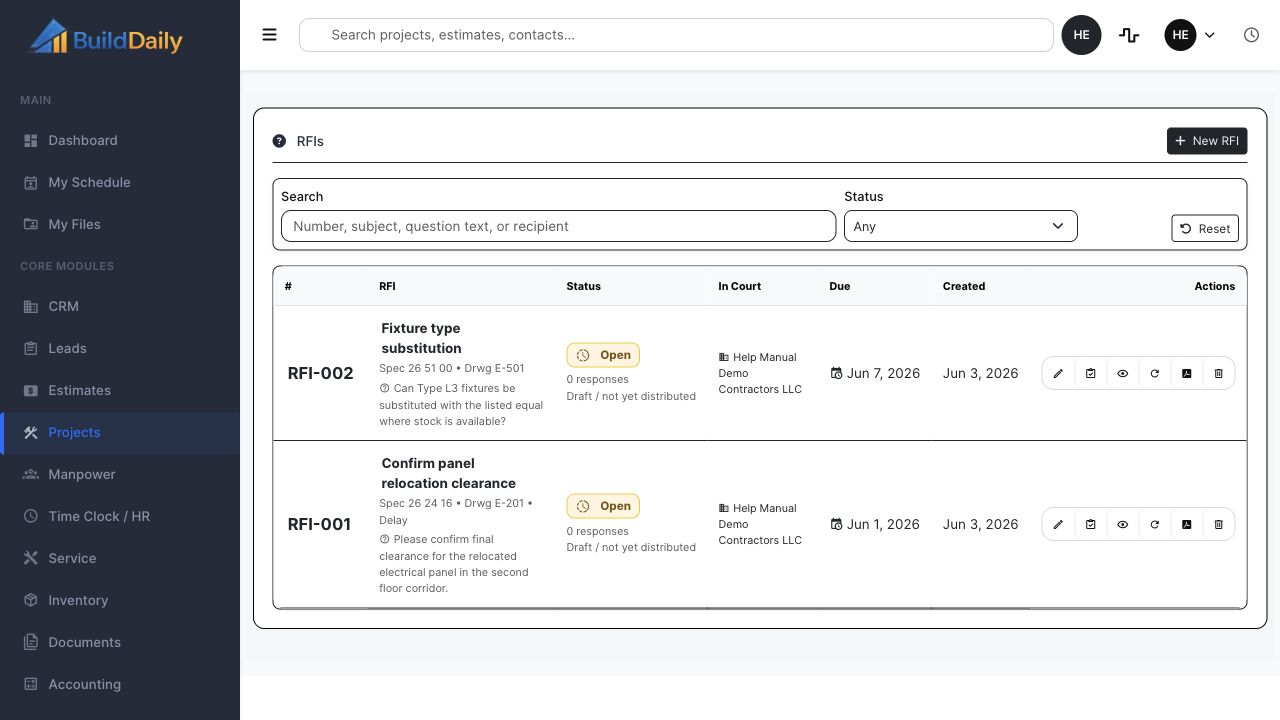Image resolution: width=1280 pixels, height=720 pixels.
Task: Click 'Spec 26 51 00 • Drwg E-501' text
Action: click(x=452, y=368)
